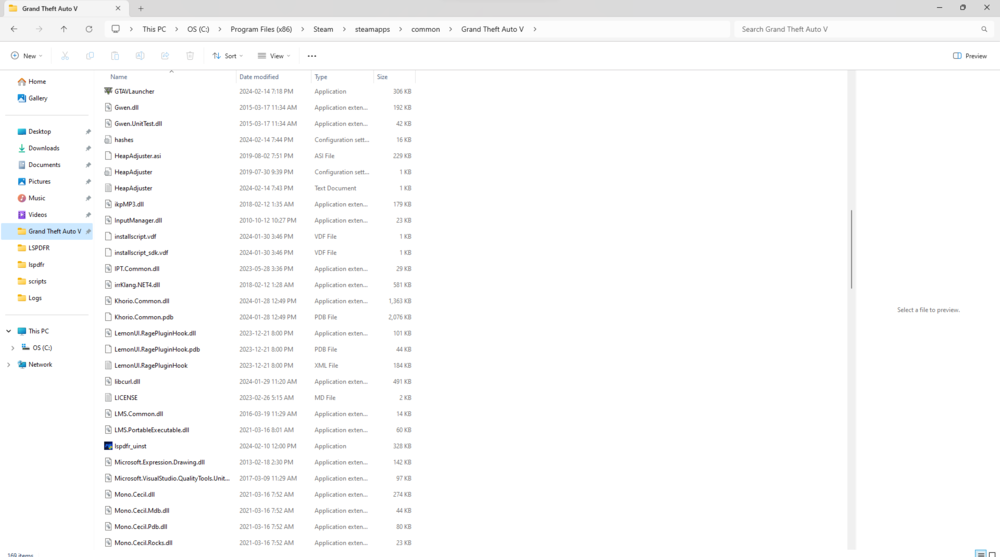
Task: Click the Share toolbar icon
Action: point(165,56)
